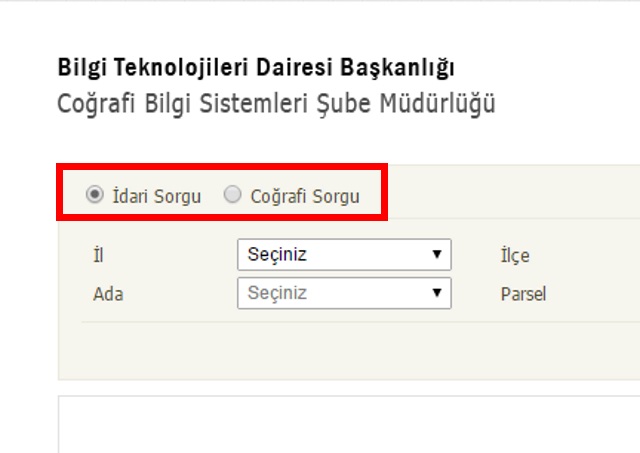Open the İl Seçiniz dropdown
Viewport: 640px width, 453px height.
344,255
